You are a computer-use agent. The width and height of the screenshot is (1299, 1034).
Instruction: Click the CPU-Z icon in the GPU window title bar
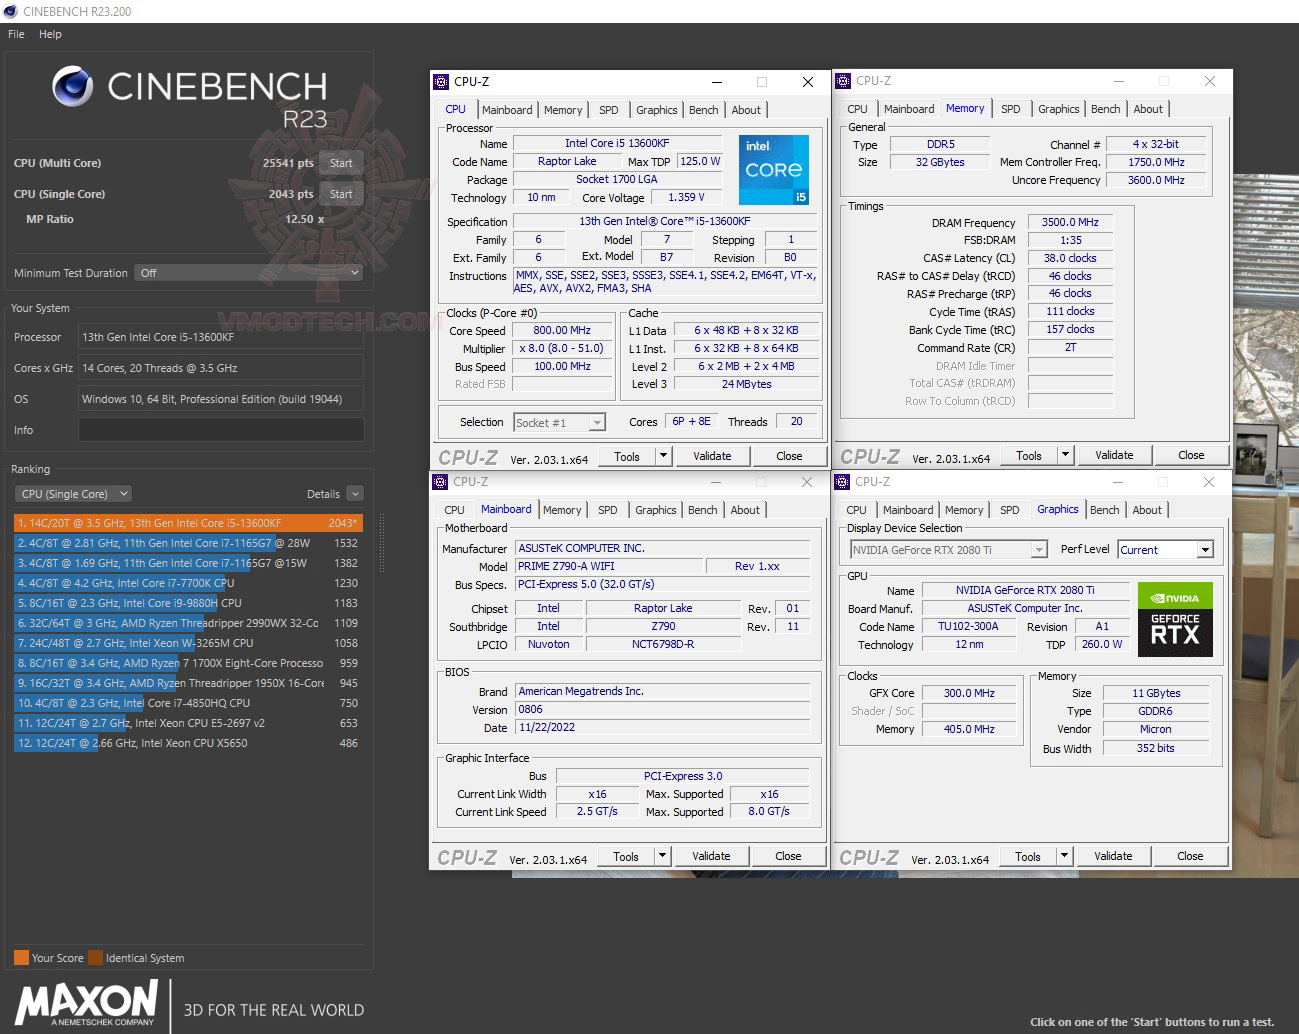842,482
